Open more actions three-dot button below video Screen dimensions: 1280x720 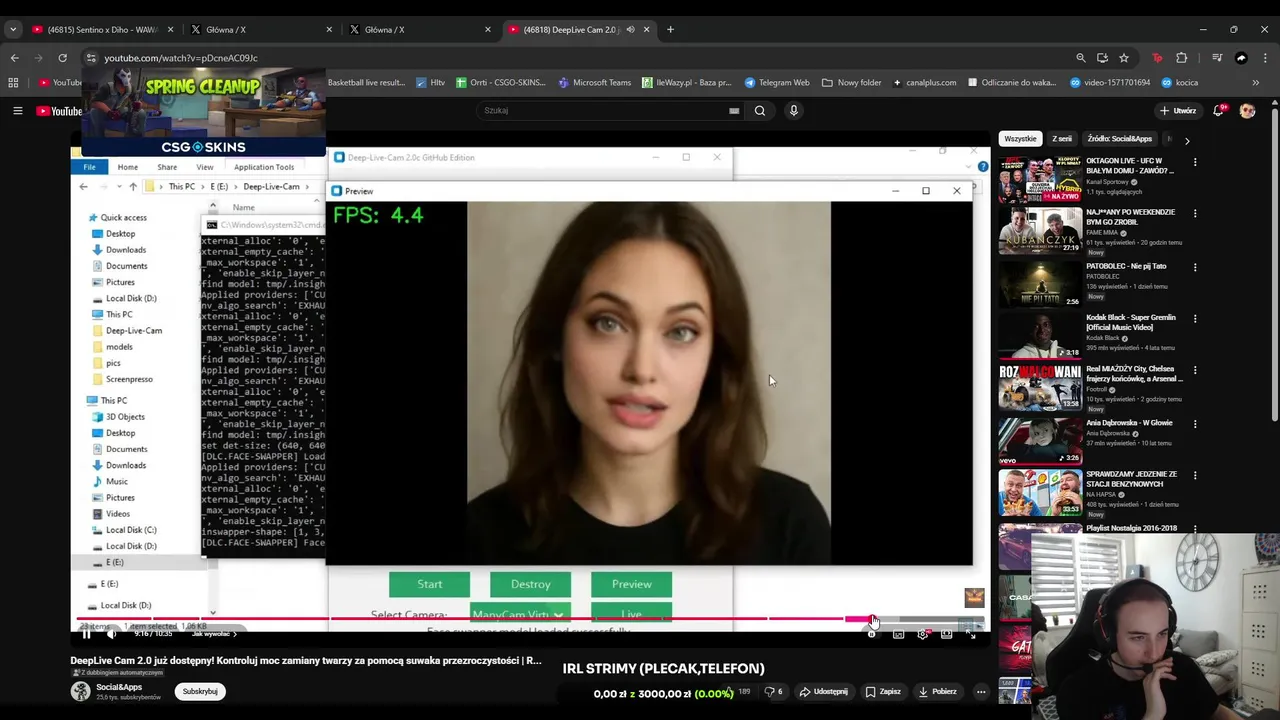click(x=981, y=692)
